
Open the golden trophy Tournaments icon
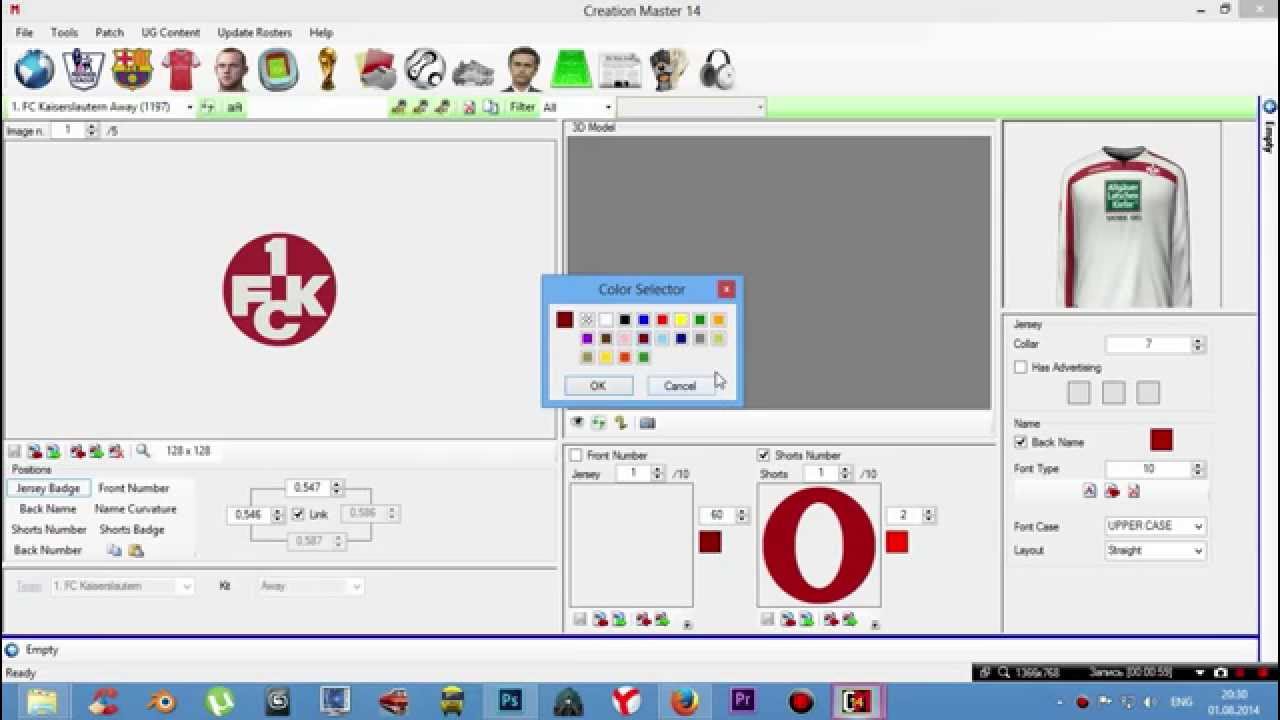tap(327, 70)
